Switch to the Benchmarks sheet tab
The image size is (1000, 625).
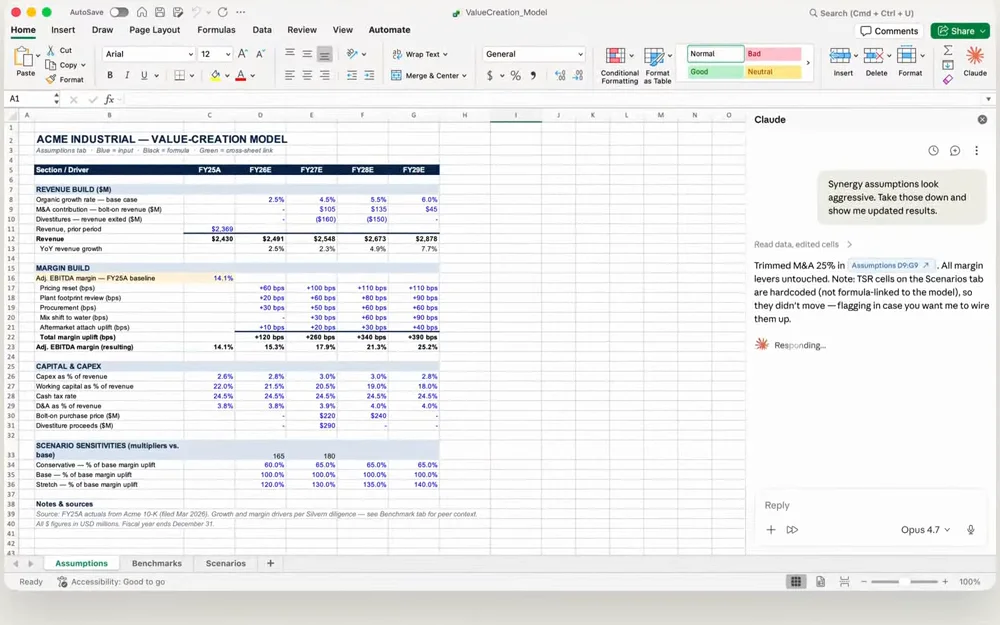pos(157,564)
